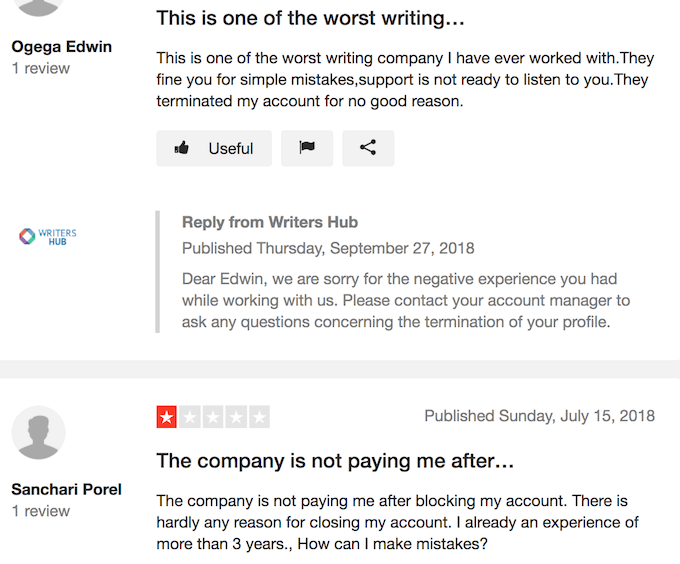Click the thumbs-up icon in Useful button

point(182,148)
